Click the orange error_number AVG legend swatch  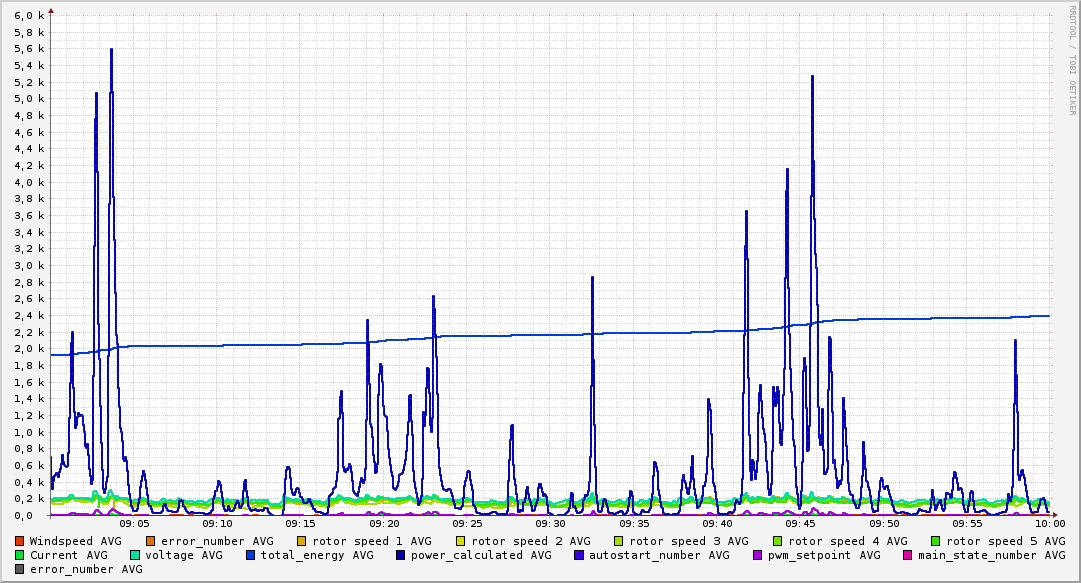tap(150, 542)
